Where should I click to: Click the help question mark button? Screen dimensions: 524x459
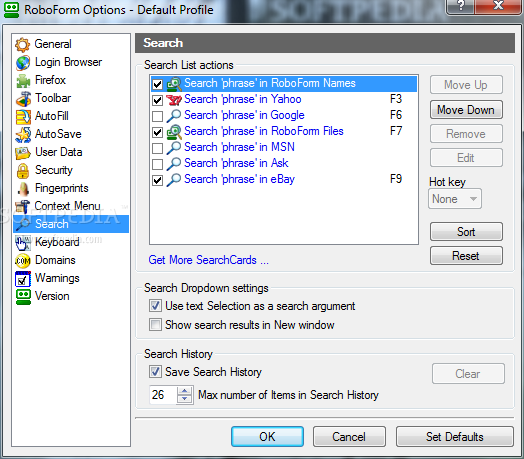[461, 6]
